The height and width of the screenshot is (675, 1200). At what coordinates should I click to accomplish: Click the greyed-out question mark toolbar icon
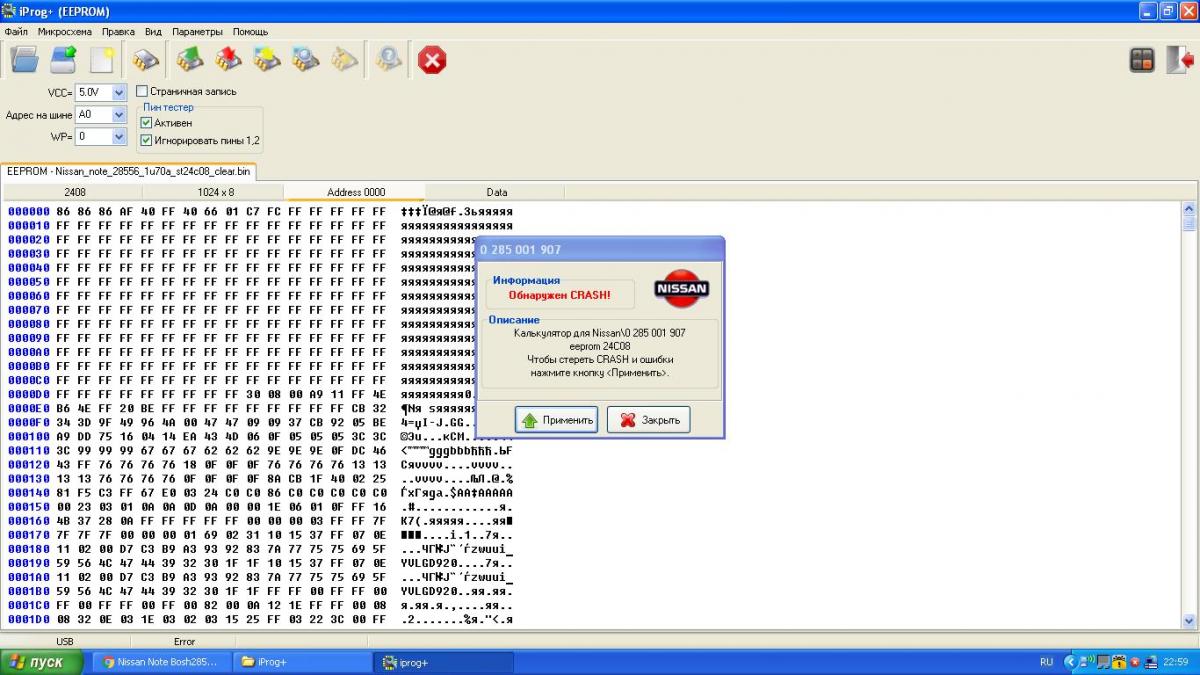(388, 60)
